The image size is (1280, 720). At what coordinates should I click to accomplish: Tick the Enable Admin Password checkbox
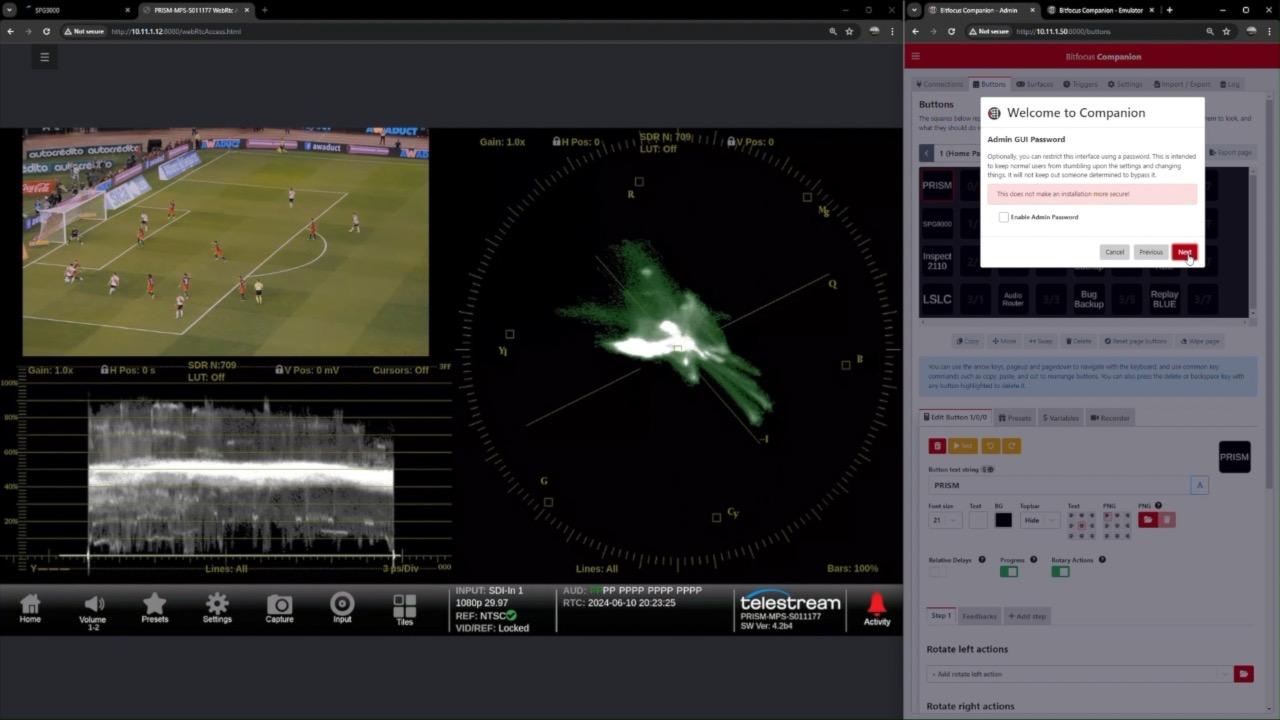[1003, 217]
